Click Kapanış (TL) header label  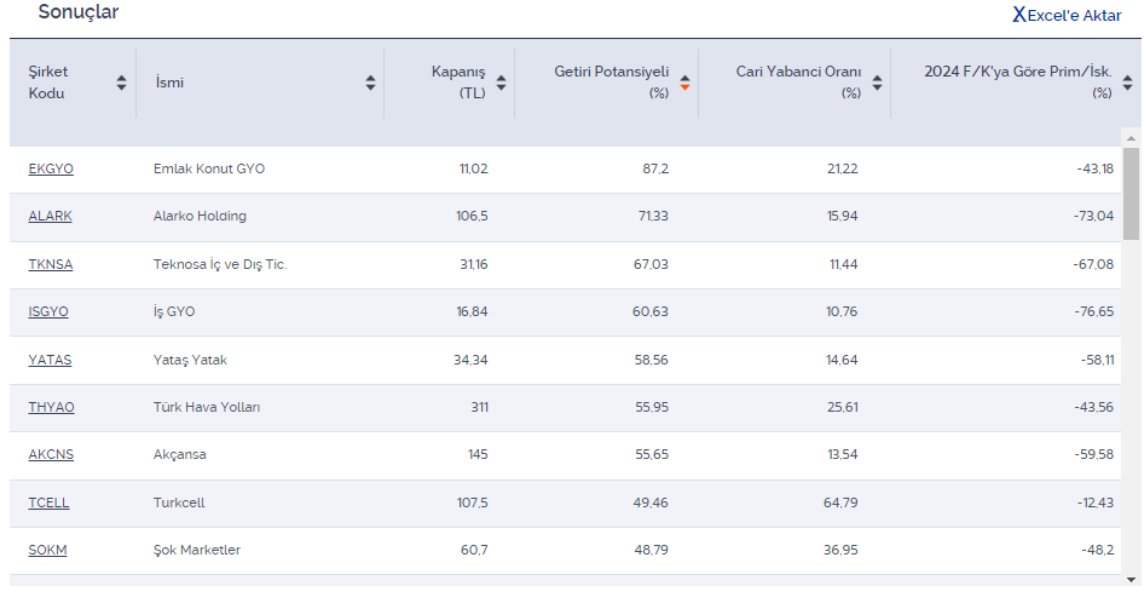pyautogui.click(x=458, y=82)
